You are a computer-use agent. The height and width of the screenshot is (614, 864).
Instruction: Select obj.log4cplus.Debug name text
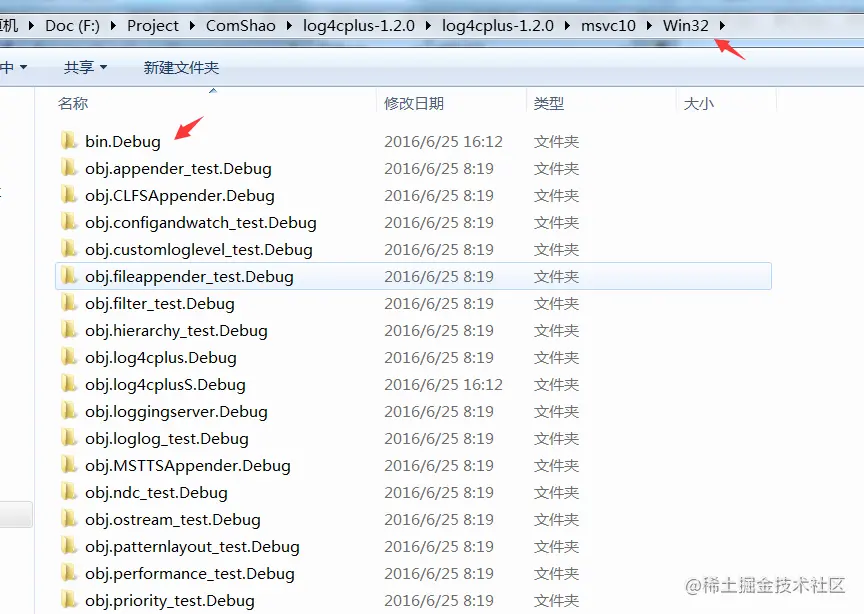[161, 358]
